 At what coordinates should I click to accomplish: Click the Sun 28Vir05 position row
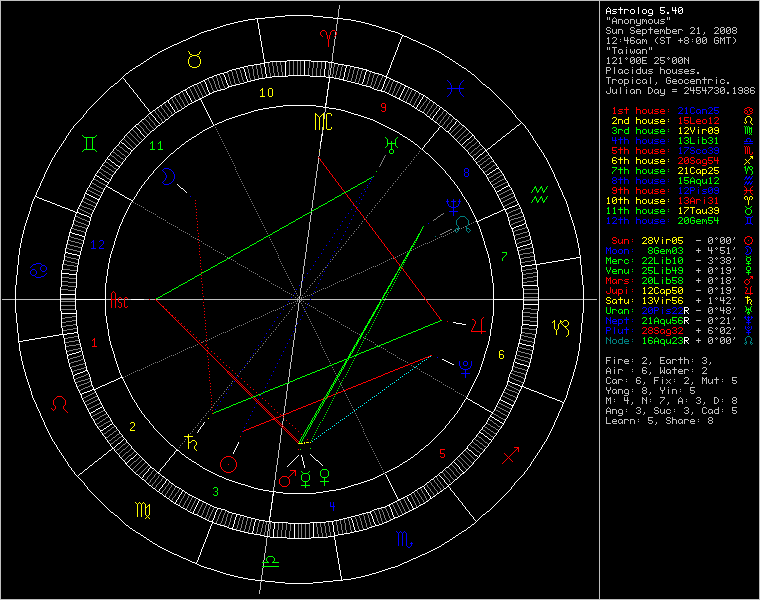pos(682,240)
